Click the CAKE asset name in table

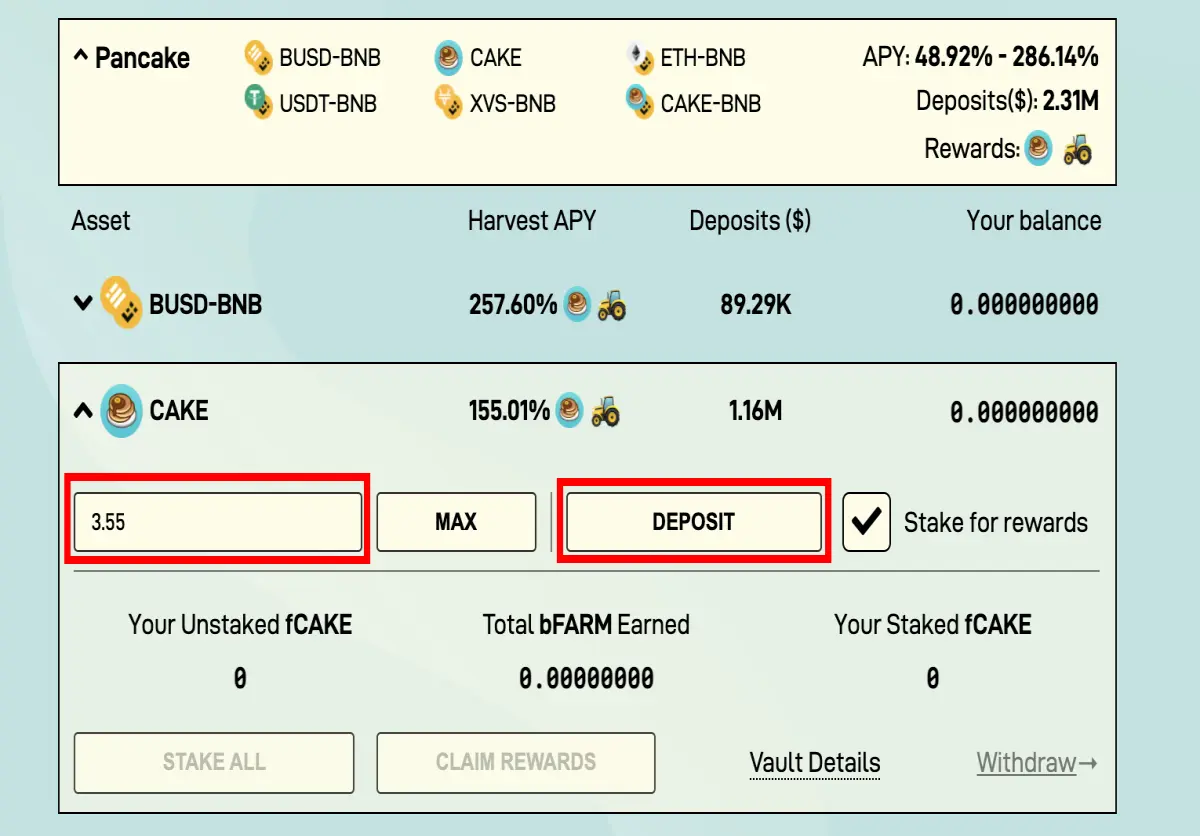click(179, 411)
